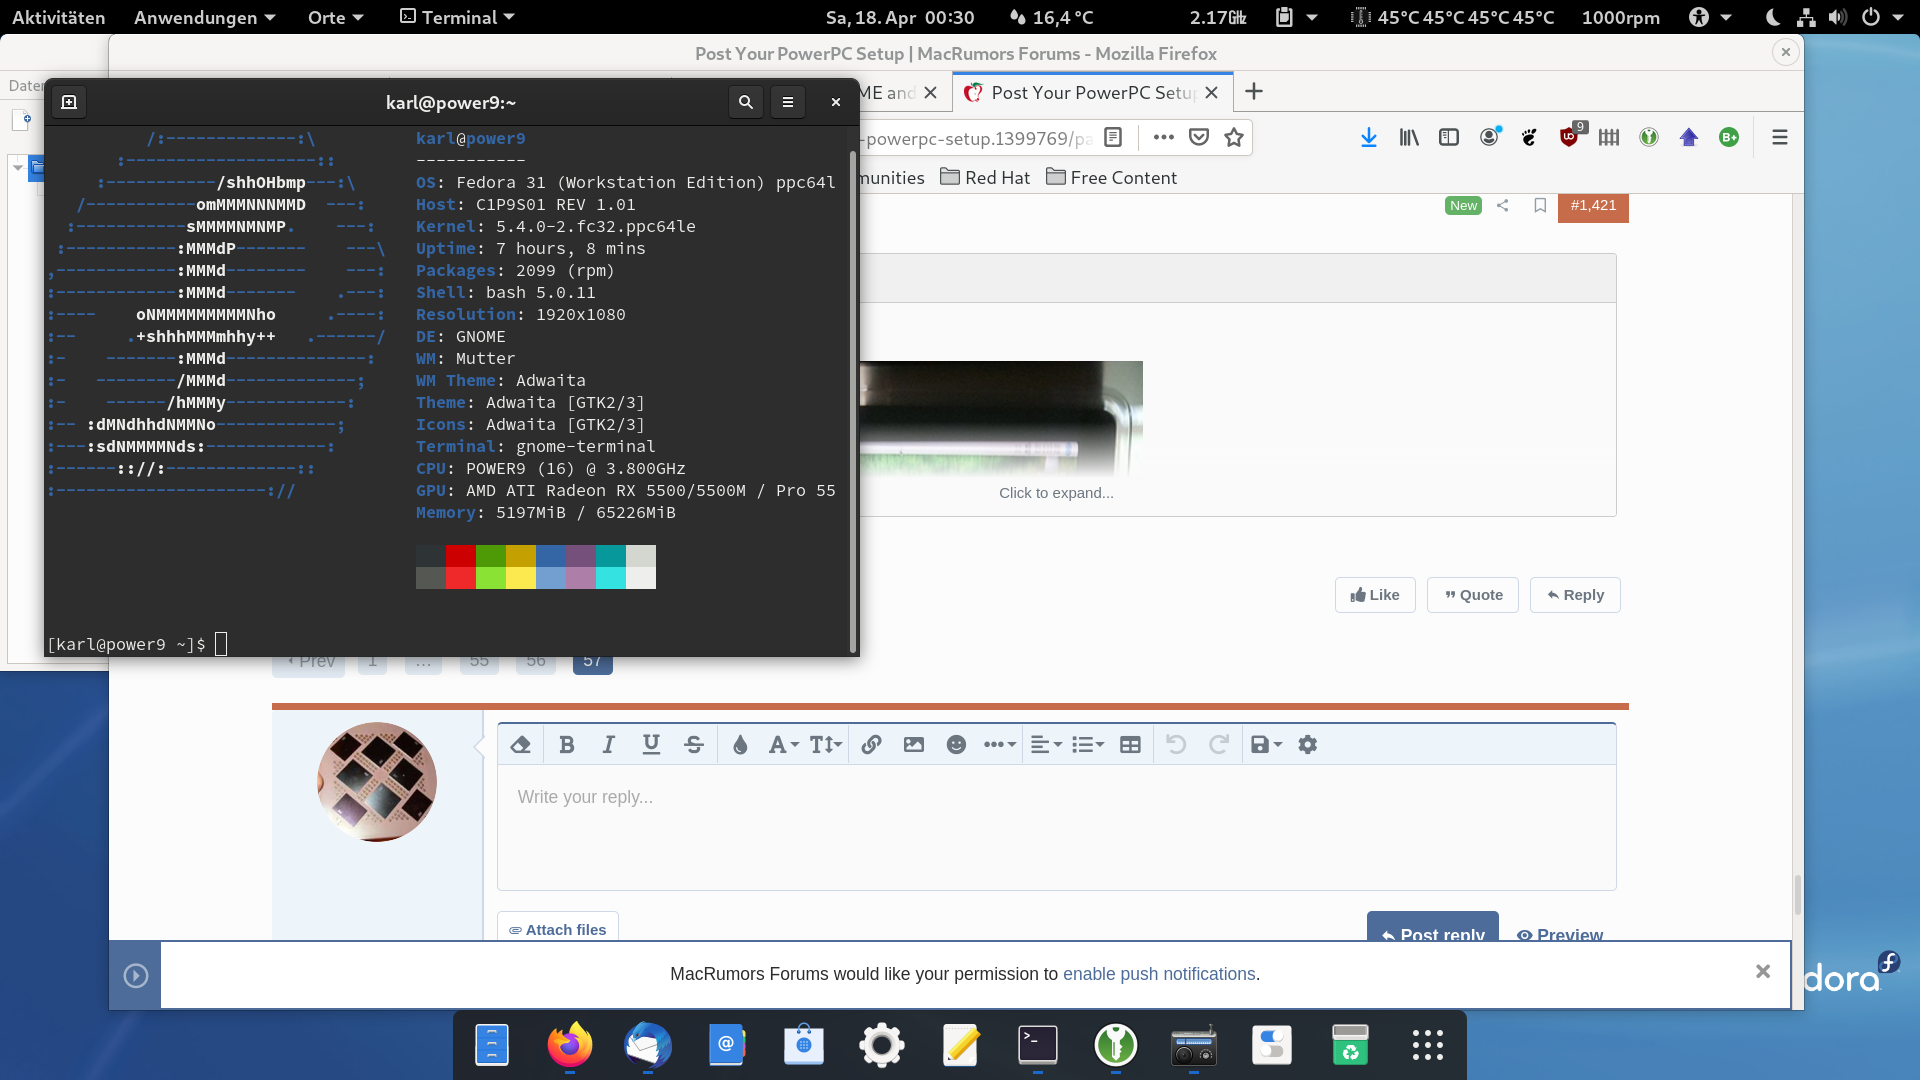This screenshot has width=1920, height=1080.
Task: Click Firefox page vertical scrollbar
Action: (x=1797, y=895)
